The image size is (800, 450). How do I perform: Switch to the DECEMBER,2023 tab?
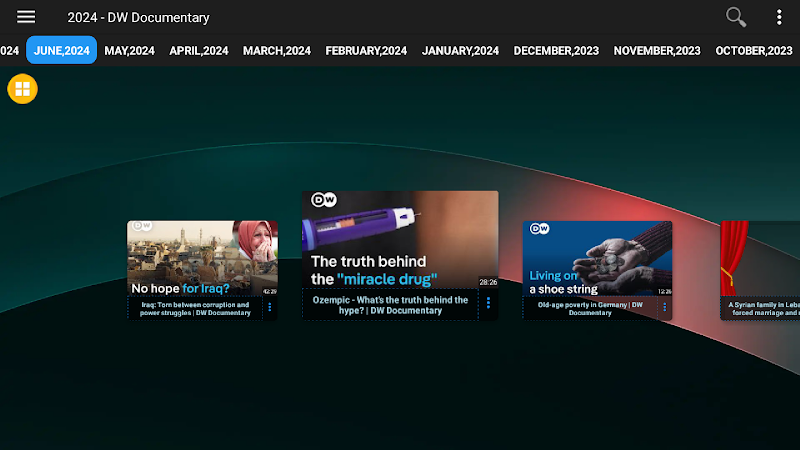click(556, 51)
